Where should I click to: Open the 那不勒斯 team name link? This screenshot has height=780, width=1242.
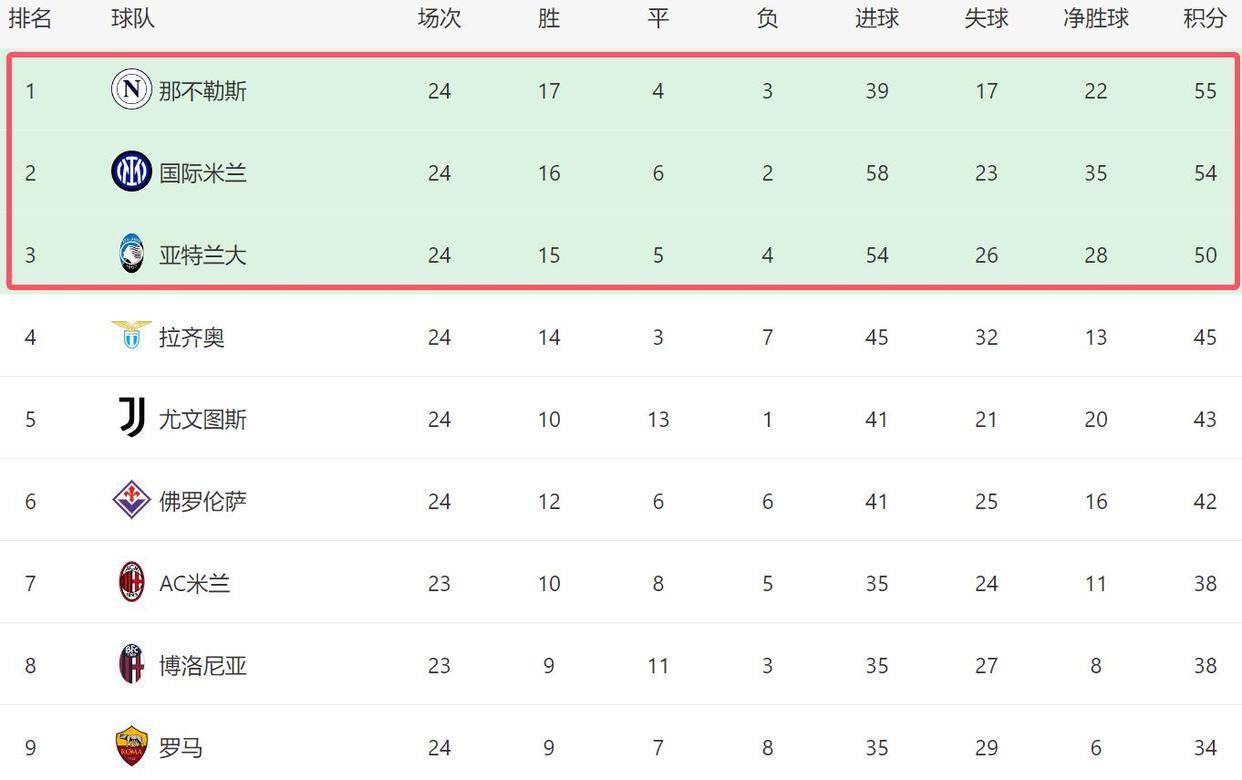click(x=203, y=91)
